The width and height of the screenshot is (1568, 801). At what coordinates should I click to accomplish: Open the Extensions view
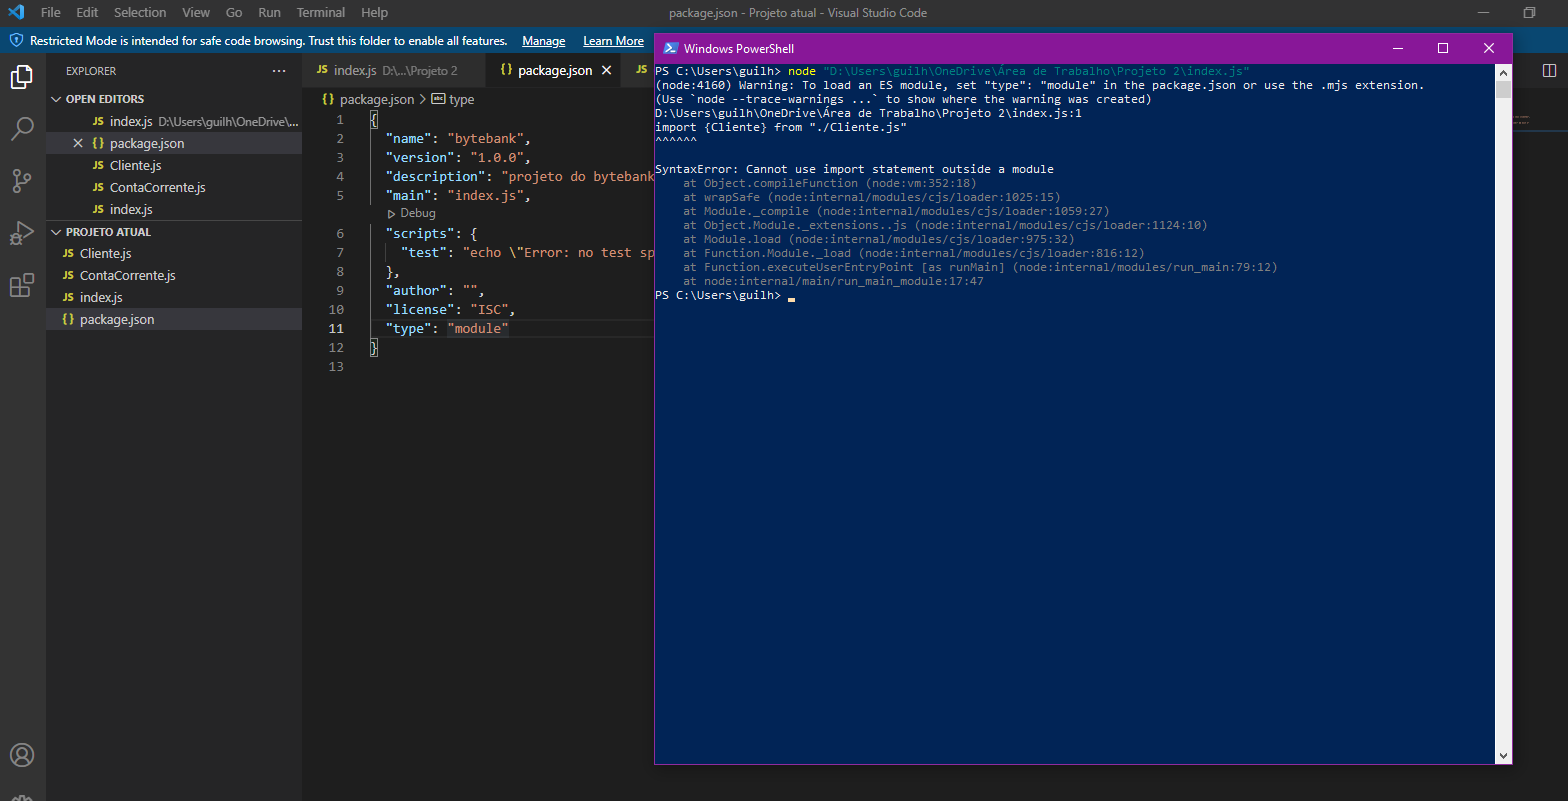(x=22, y=286)
